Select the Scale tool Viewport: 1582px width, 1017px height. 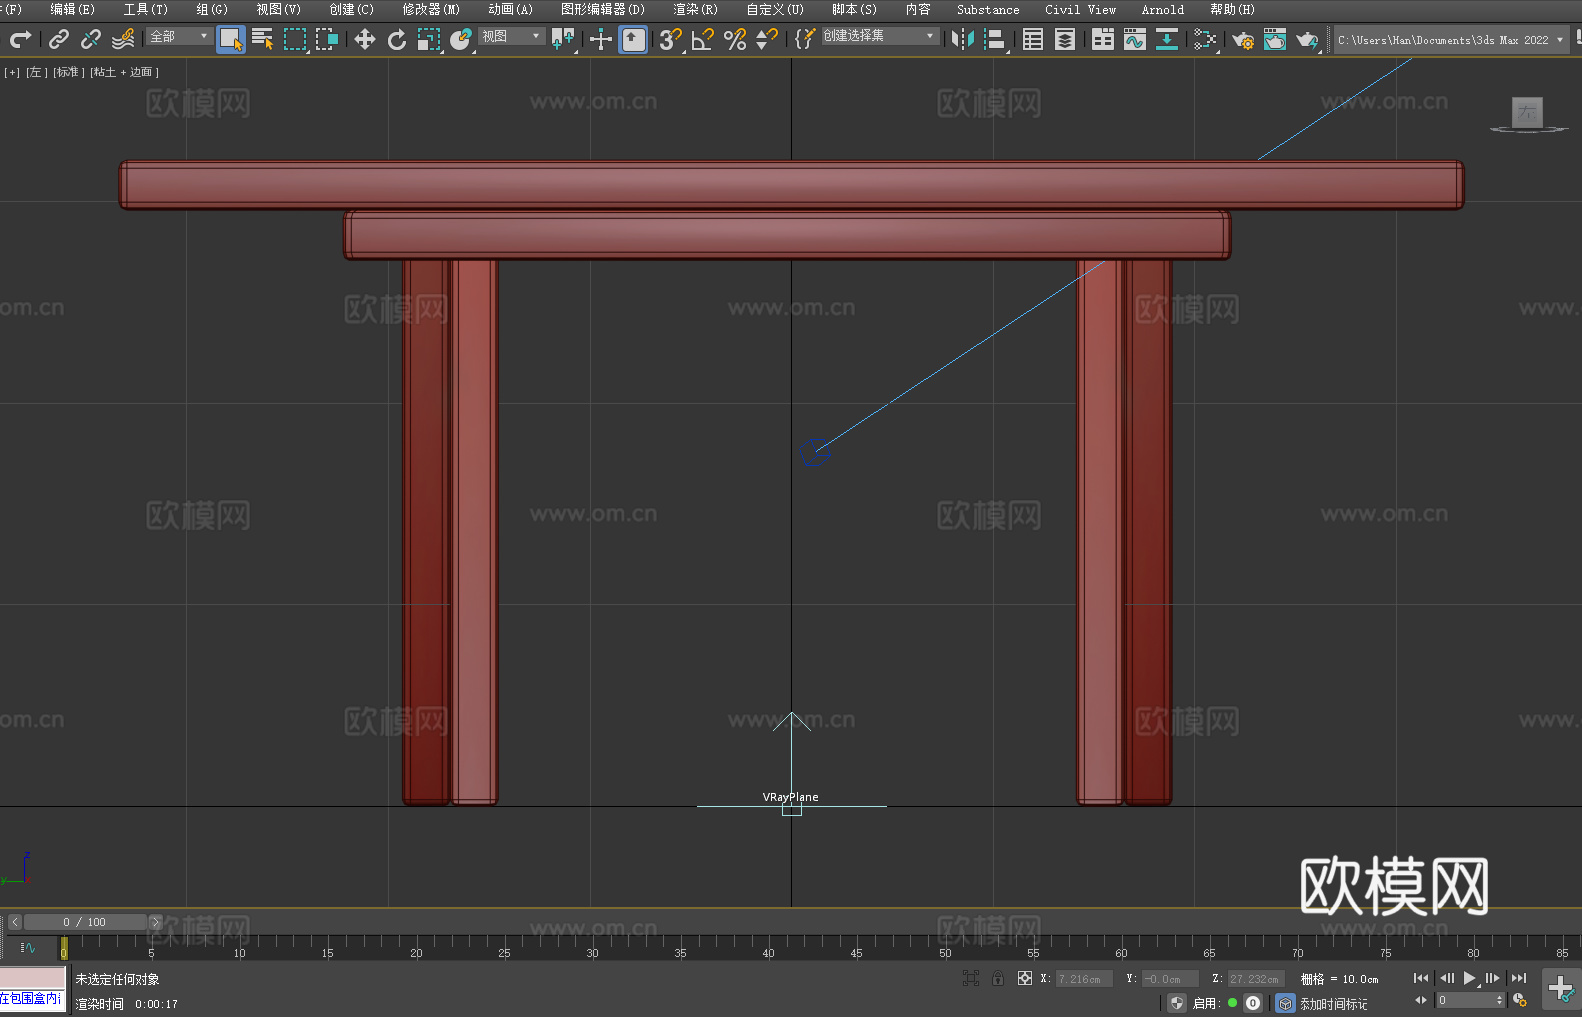pyautogui.click(x=429, y=39)
